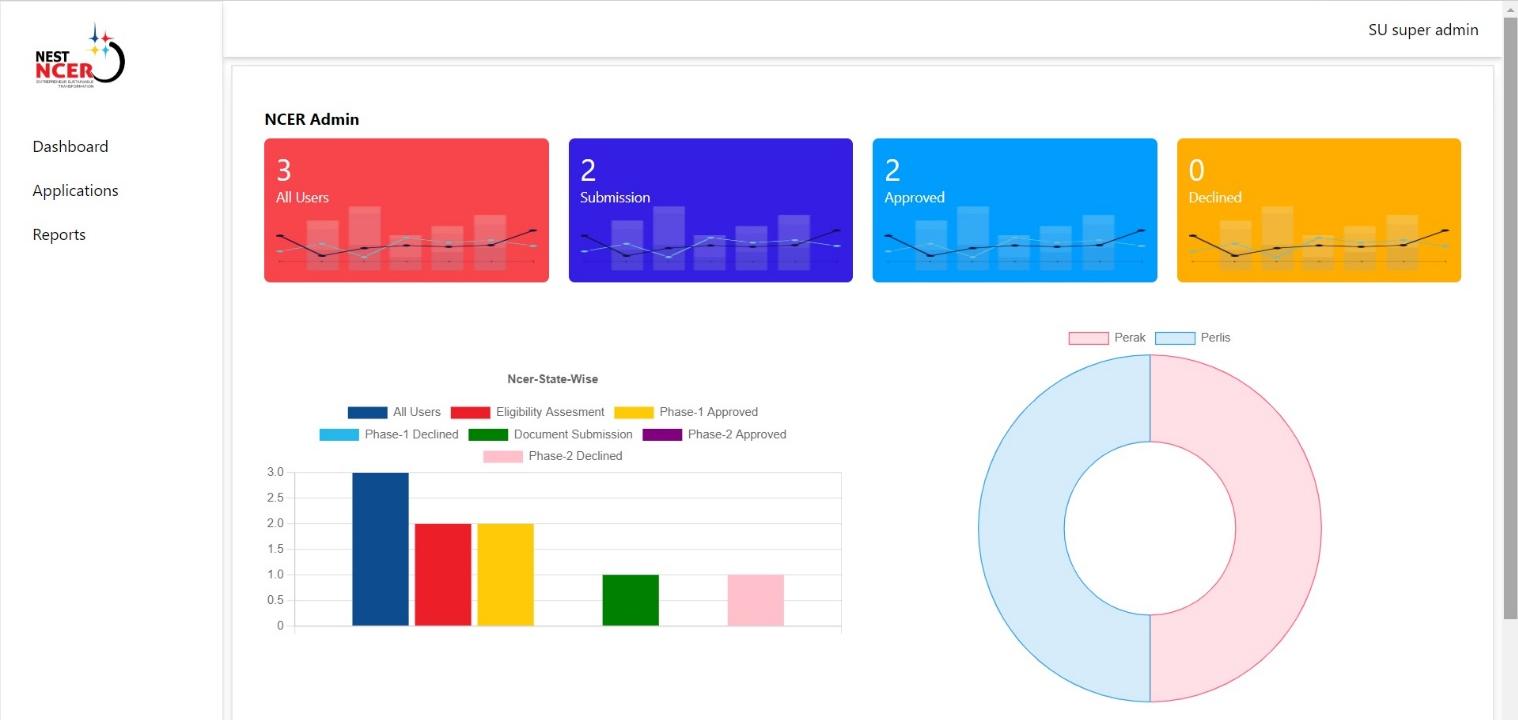Toggle Perlis legend on doughnut chart
Screen dimensions: 1518x720
pyautogui.click(x=1193, y=338)
